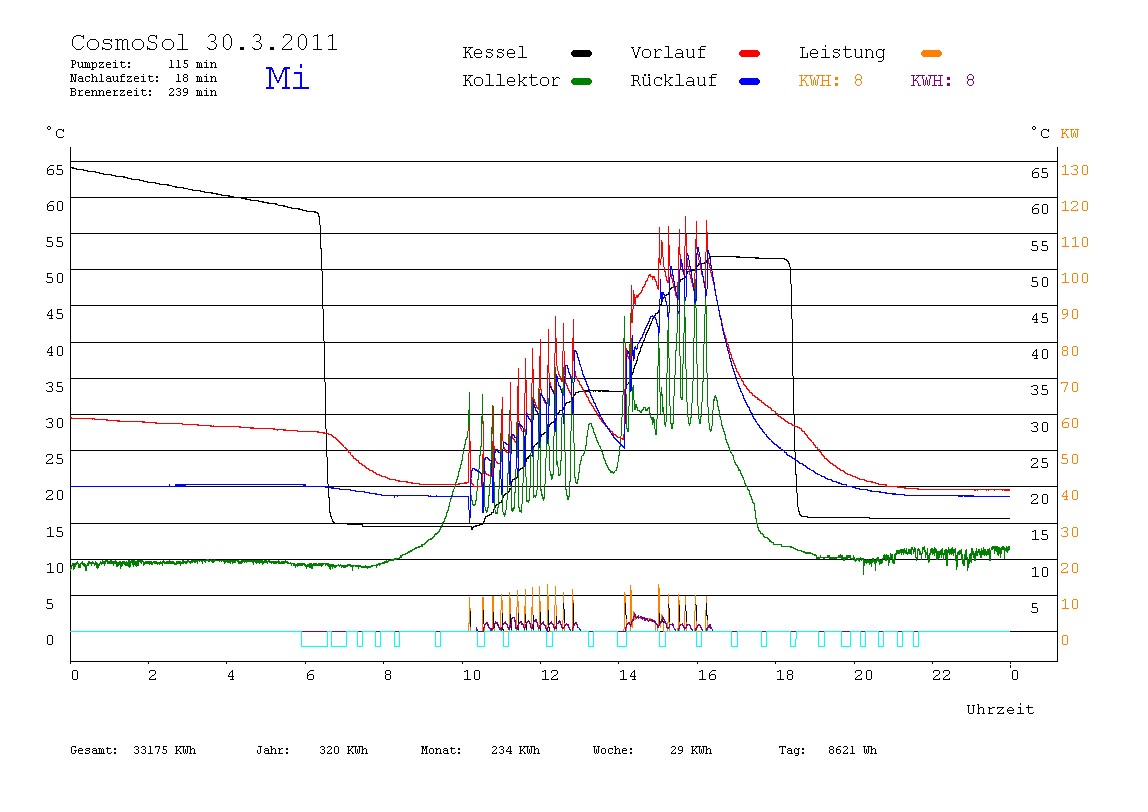Select the "18" hour tick label
Screen dimensions: 1148x812
point(785,675)
